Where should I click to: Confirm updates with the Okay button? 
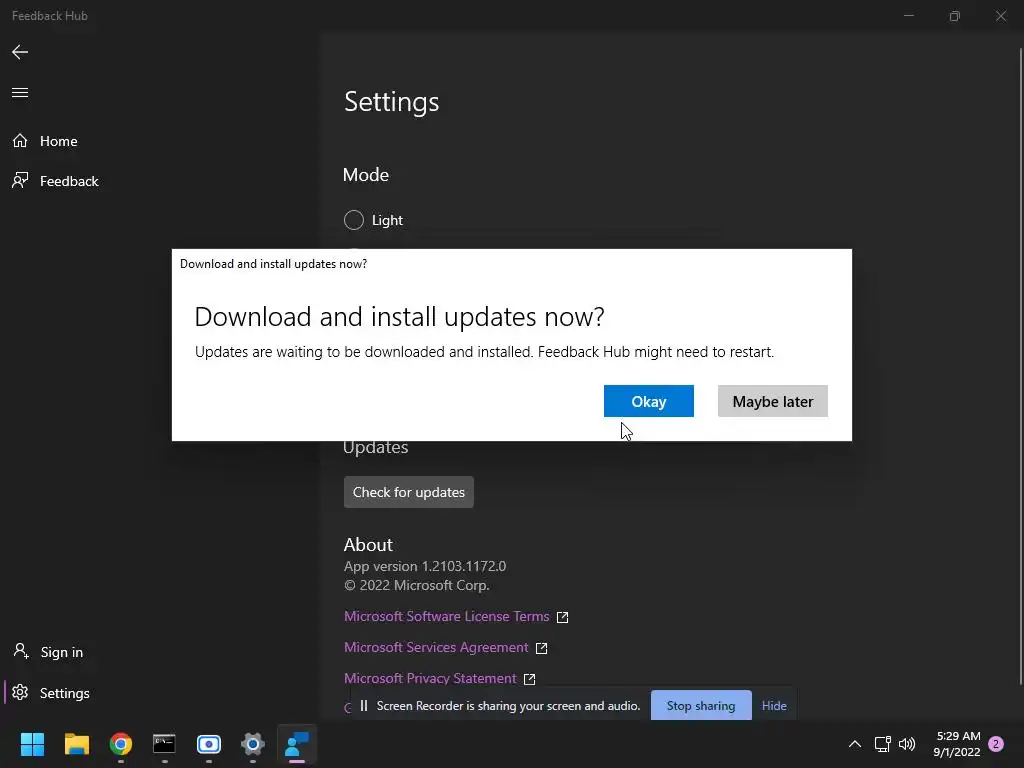pyautogui.click(x=648, y=401)
